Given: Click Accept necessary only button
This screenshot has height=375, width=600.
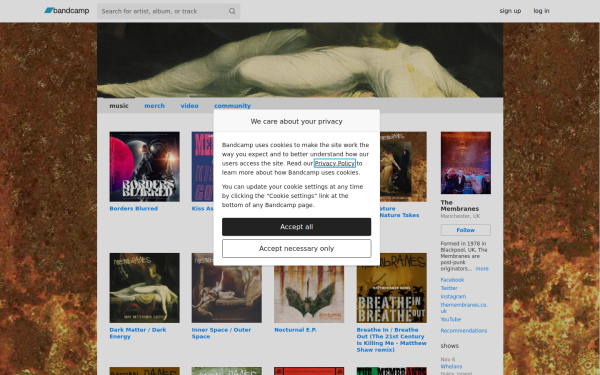Looking at the screenshot, I should pyautogui.click(x=297, y=249).
